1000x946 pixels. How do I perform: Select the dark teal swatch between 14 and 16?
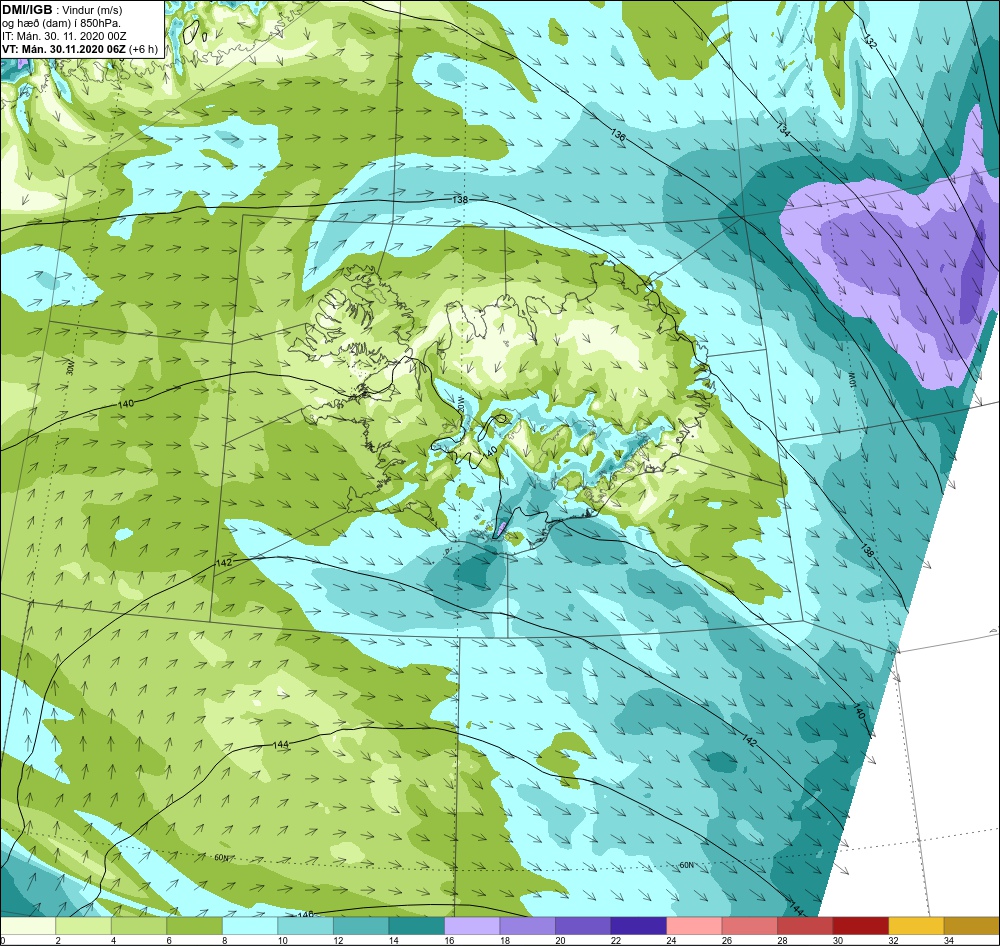coord(416,926)
